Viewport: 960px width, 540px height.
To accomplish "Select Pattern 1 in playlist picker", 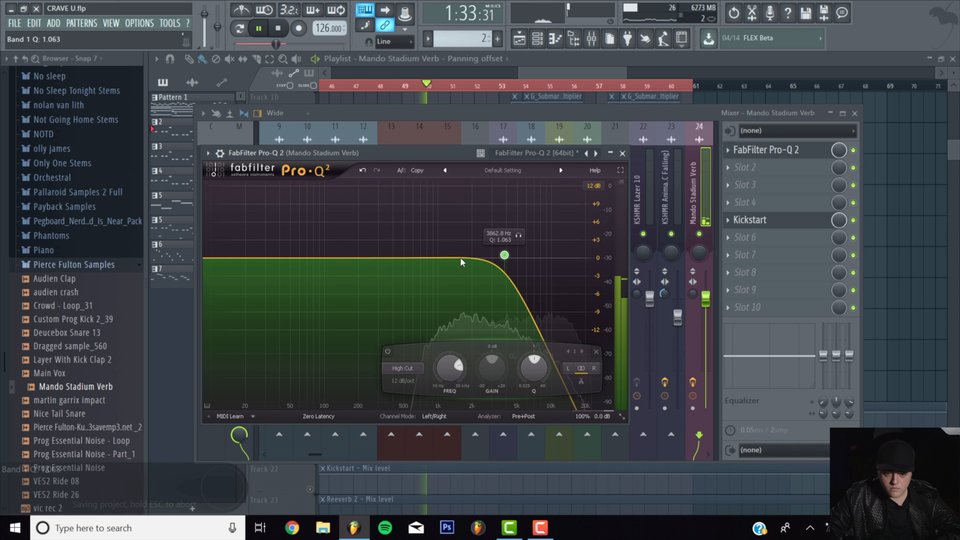I will 174,97.
